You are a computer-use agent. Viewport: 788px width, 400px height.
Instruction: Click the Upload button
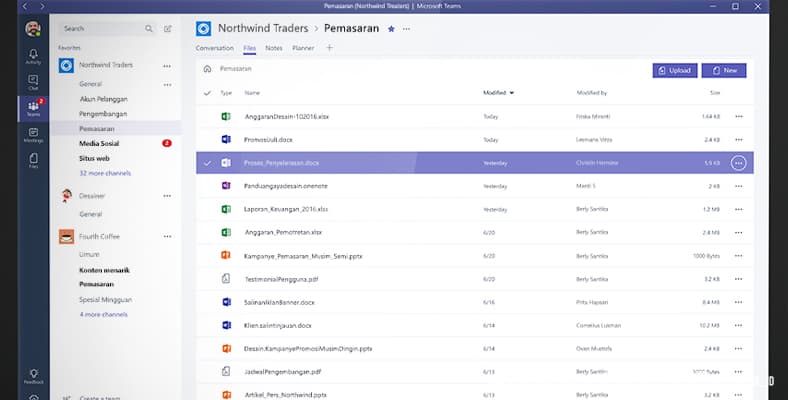pyautogui.click(x=675, y=70)
